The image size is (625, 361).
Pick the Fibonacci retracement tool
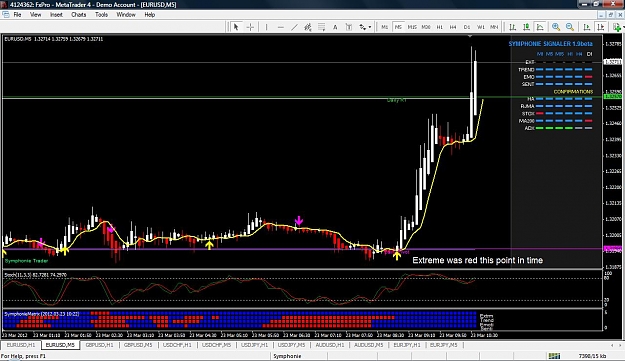click(321, 27)
